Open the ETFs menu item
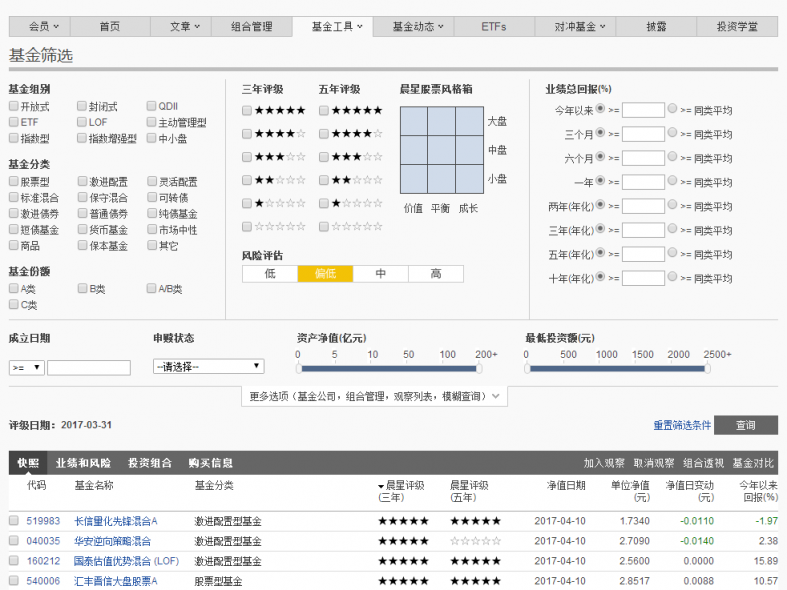 [x=494, y=27]
